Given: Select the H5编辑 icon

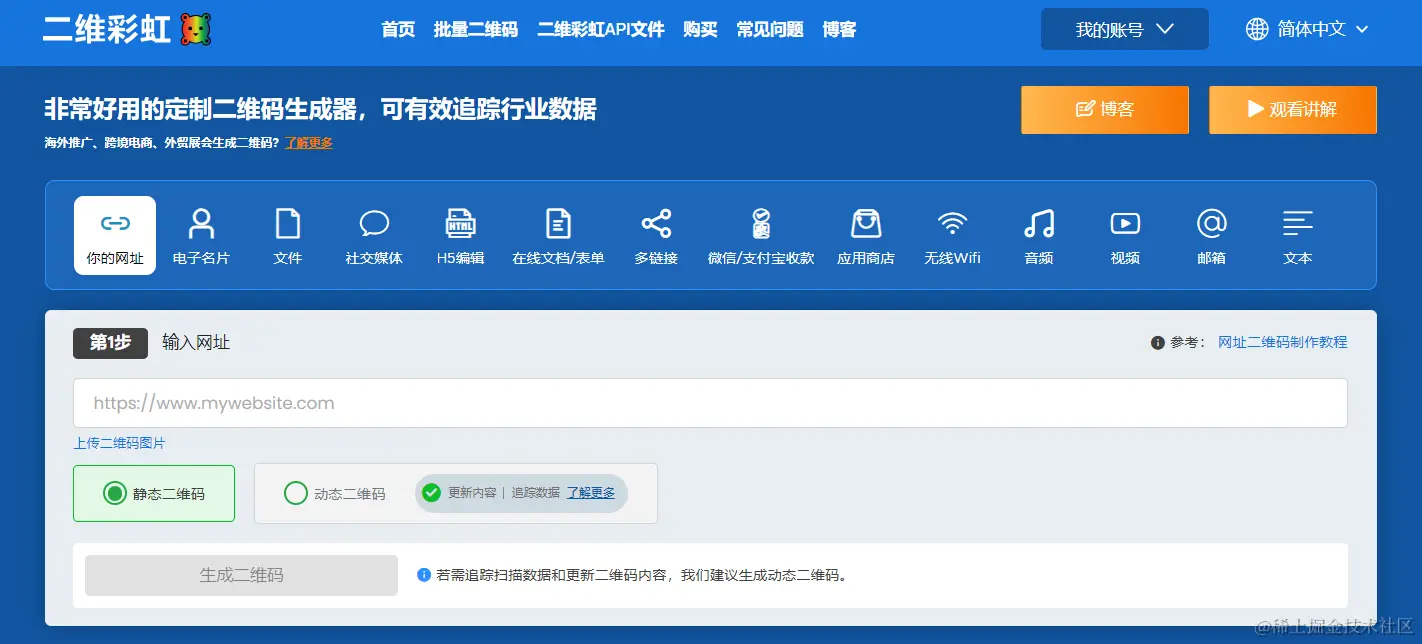Looking at the screenshot, I should click(x=460, y=235).
